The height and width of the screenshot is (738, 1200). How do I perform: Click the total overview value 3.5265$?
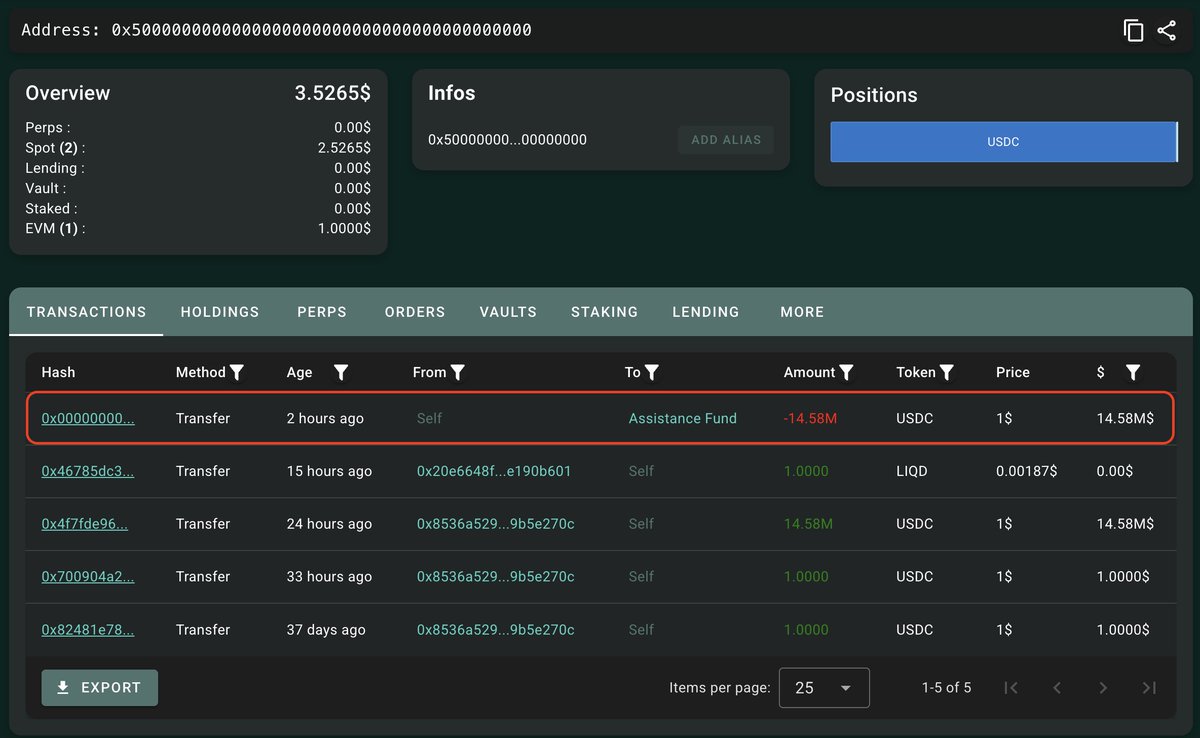pos(332,93)
